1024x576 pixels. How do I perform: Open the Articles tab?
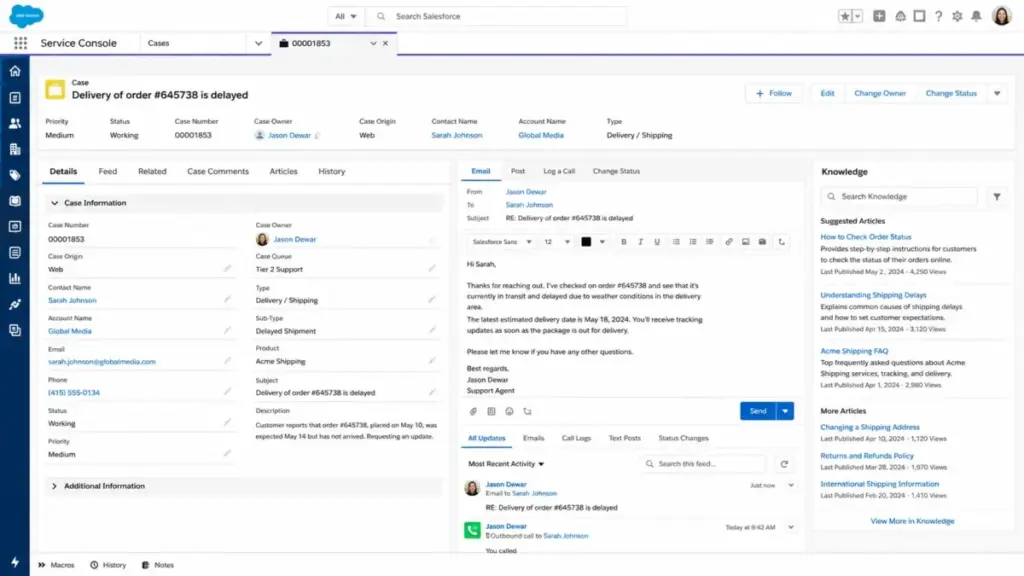click(x=283, y=172)
